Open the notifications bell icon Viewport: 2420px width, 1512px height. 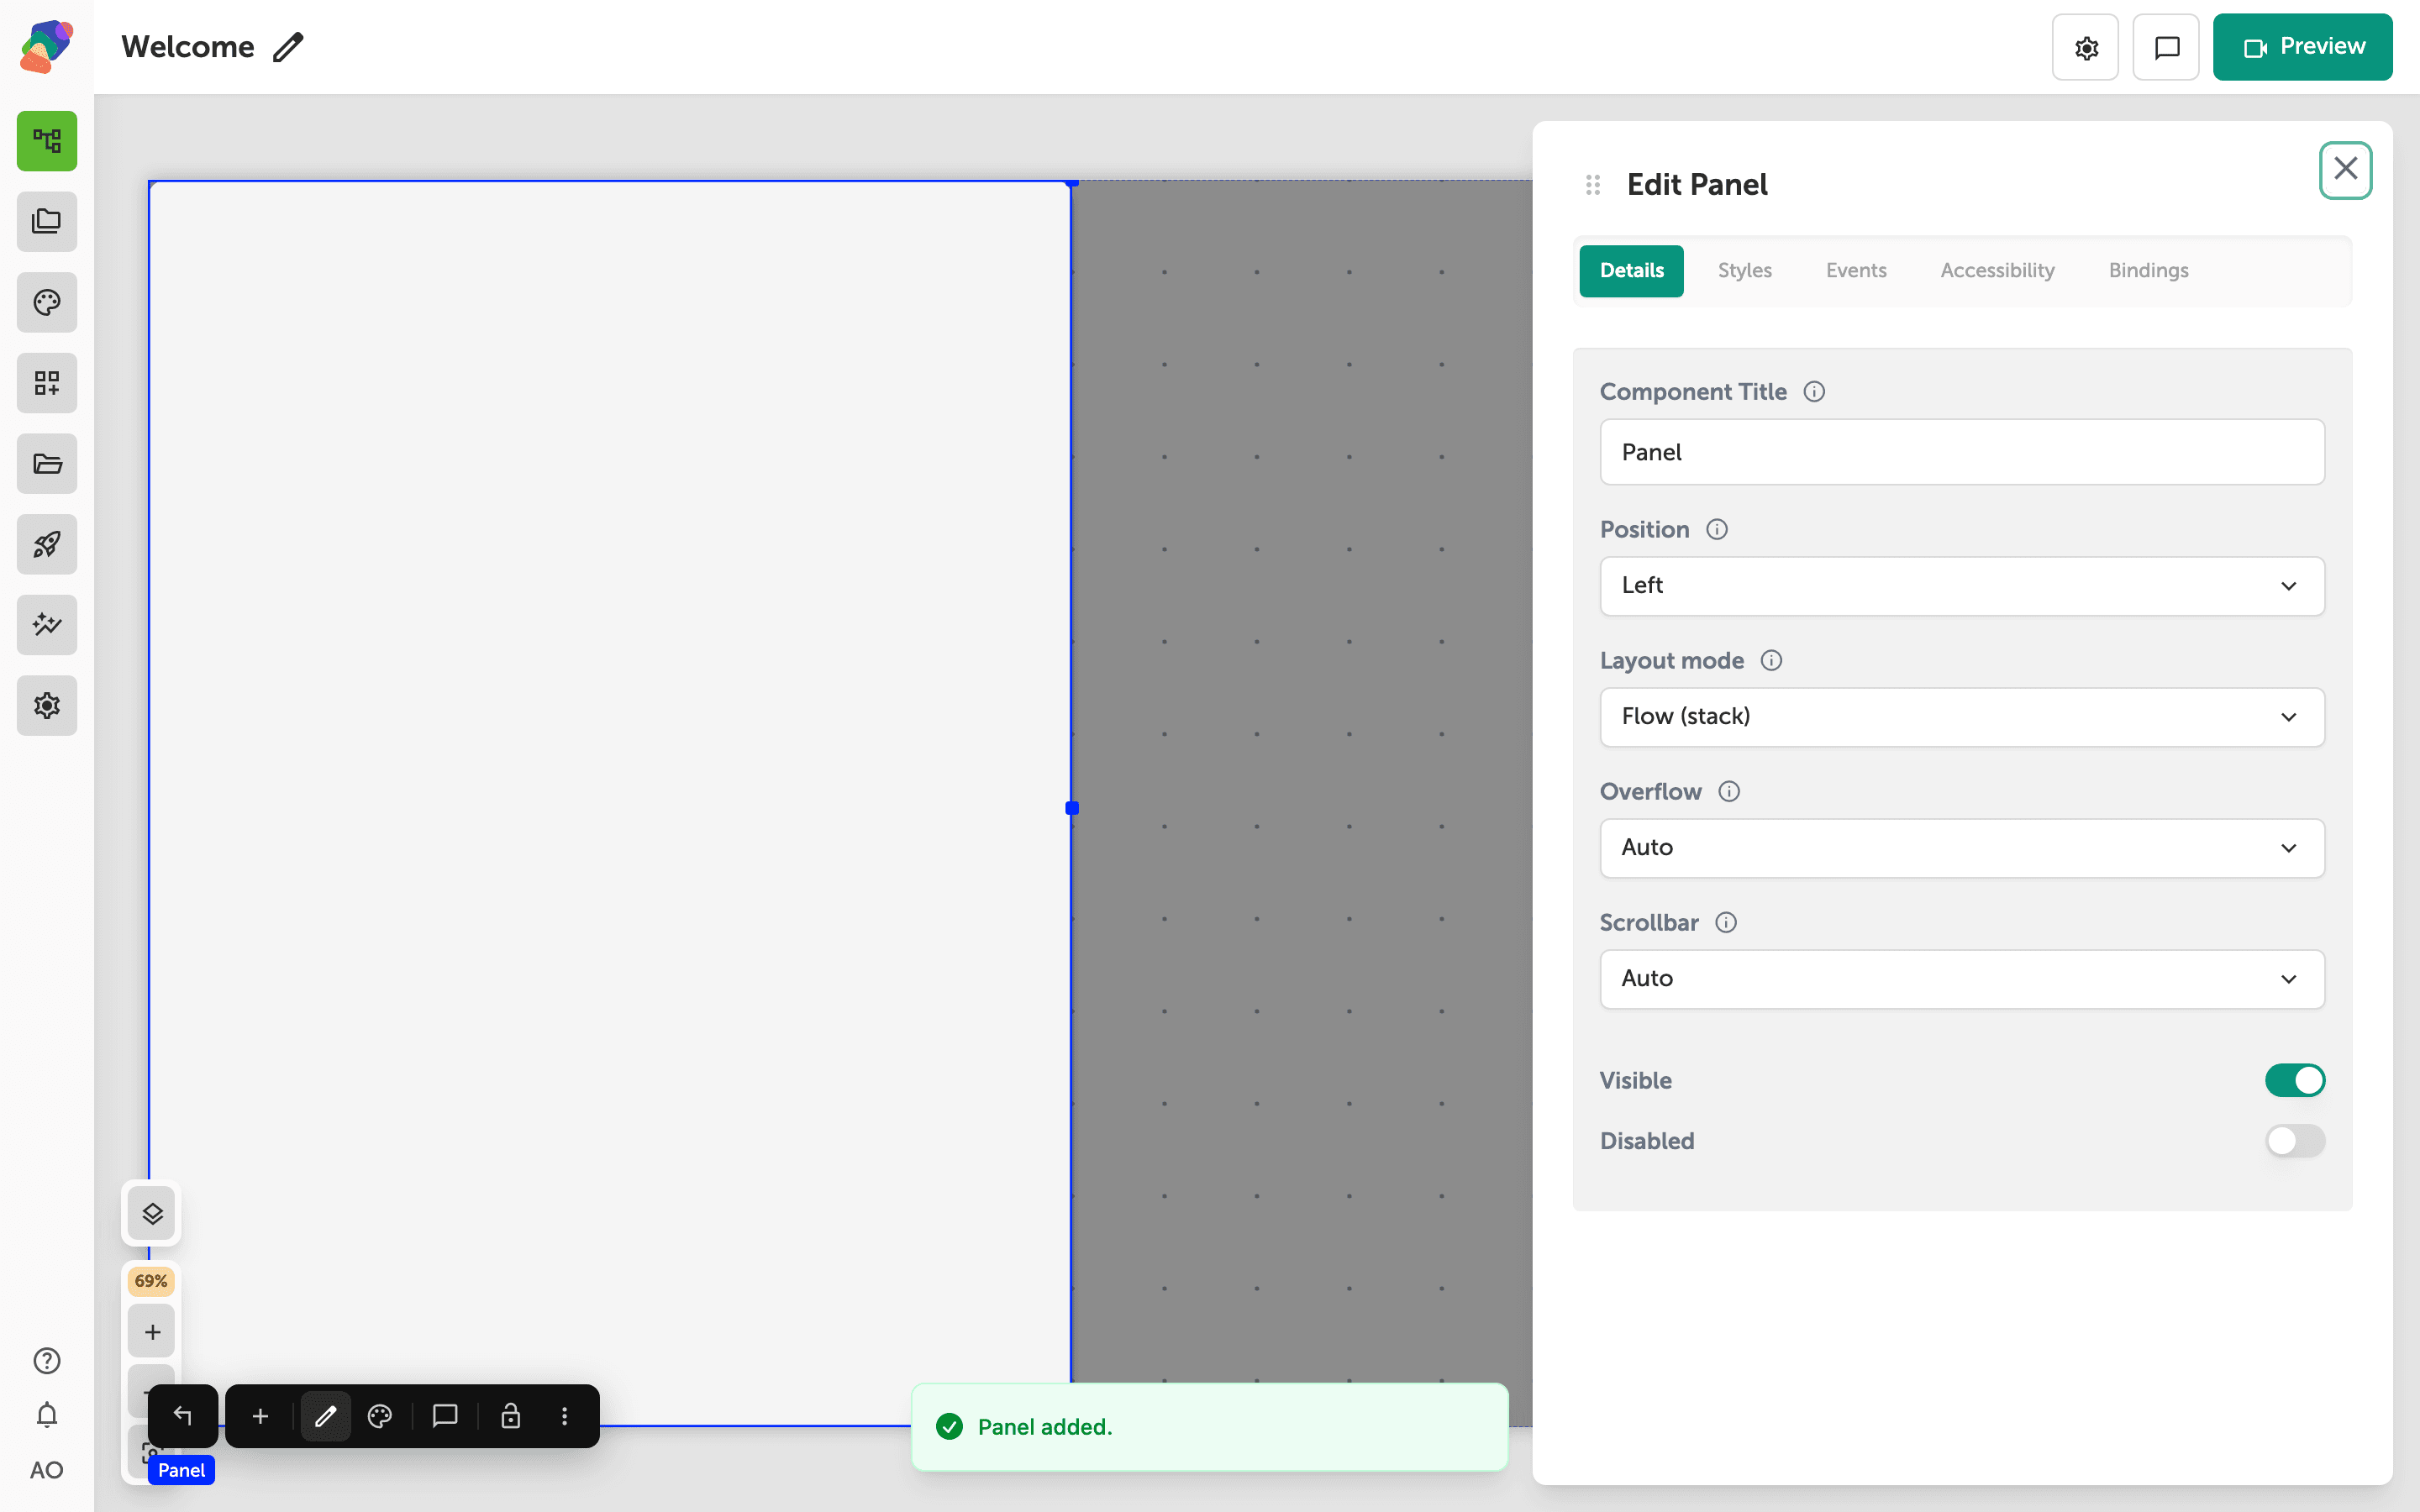(x=47, y=1415)
